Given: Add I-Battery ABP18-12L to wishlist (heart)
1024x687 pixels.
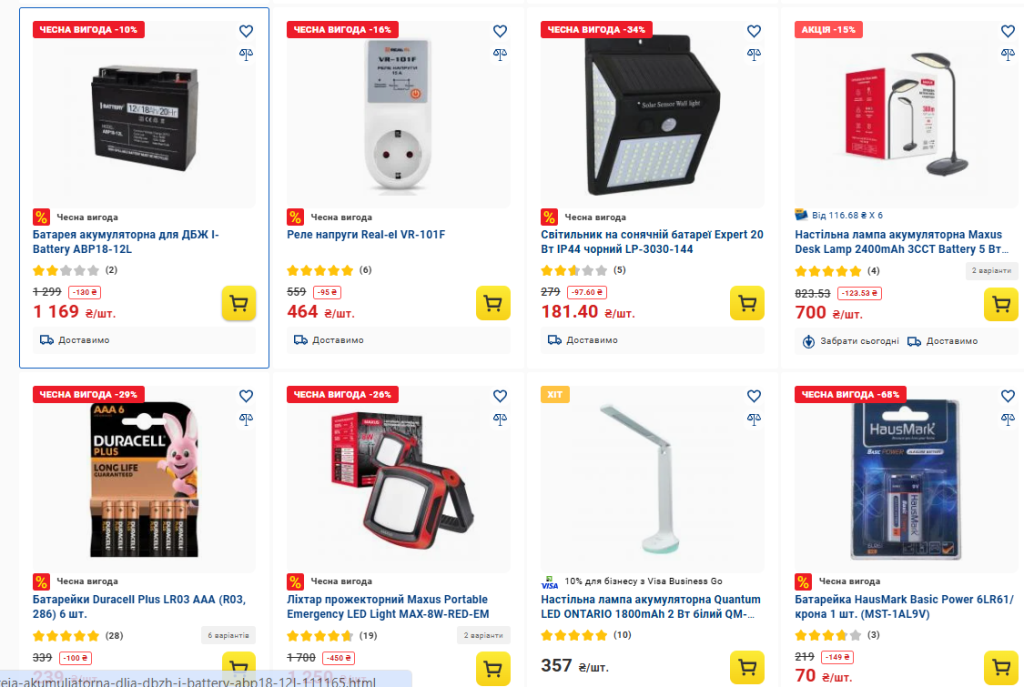Looking at the screenshot, I should tap(246, 31).
